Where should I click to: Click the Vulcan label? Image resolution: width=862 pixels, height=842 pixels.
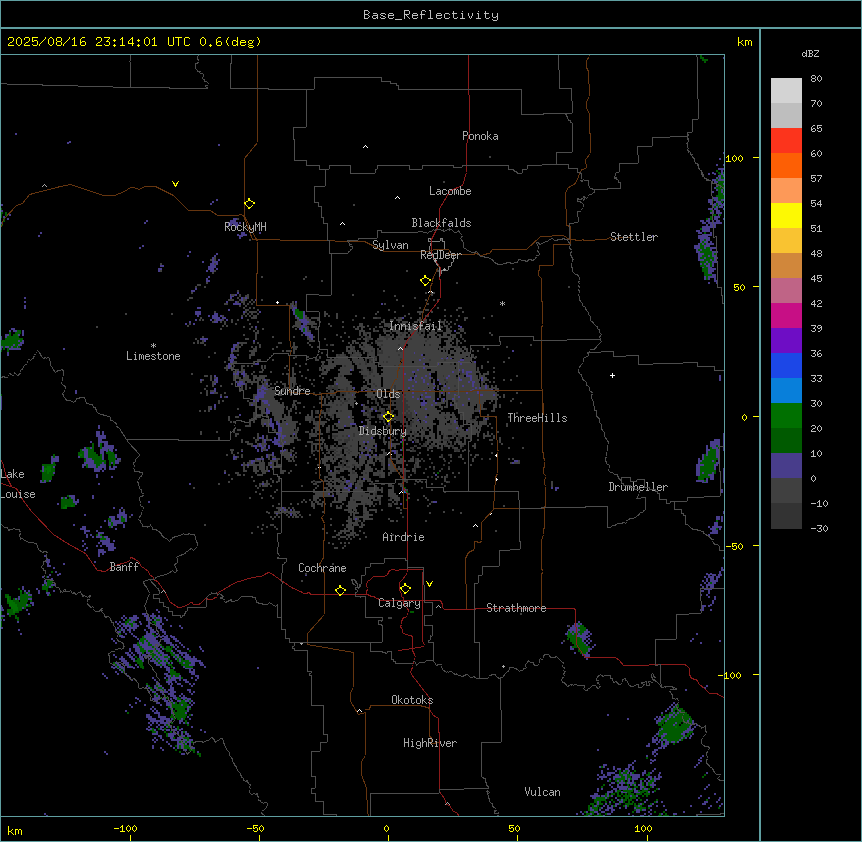[x=543, y=792]
